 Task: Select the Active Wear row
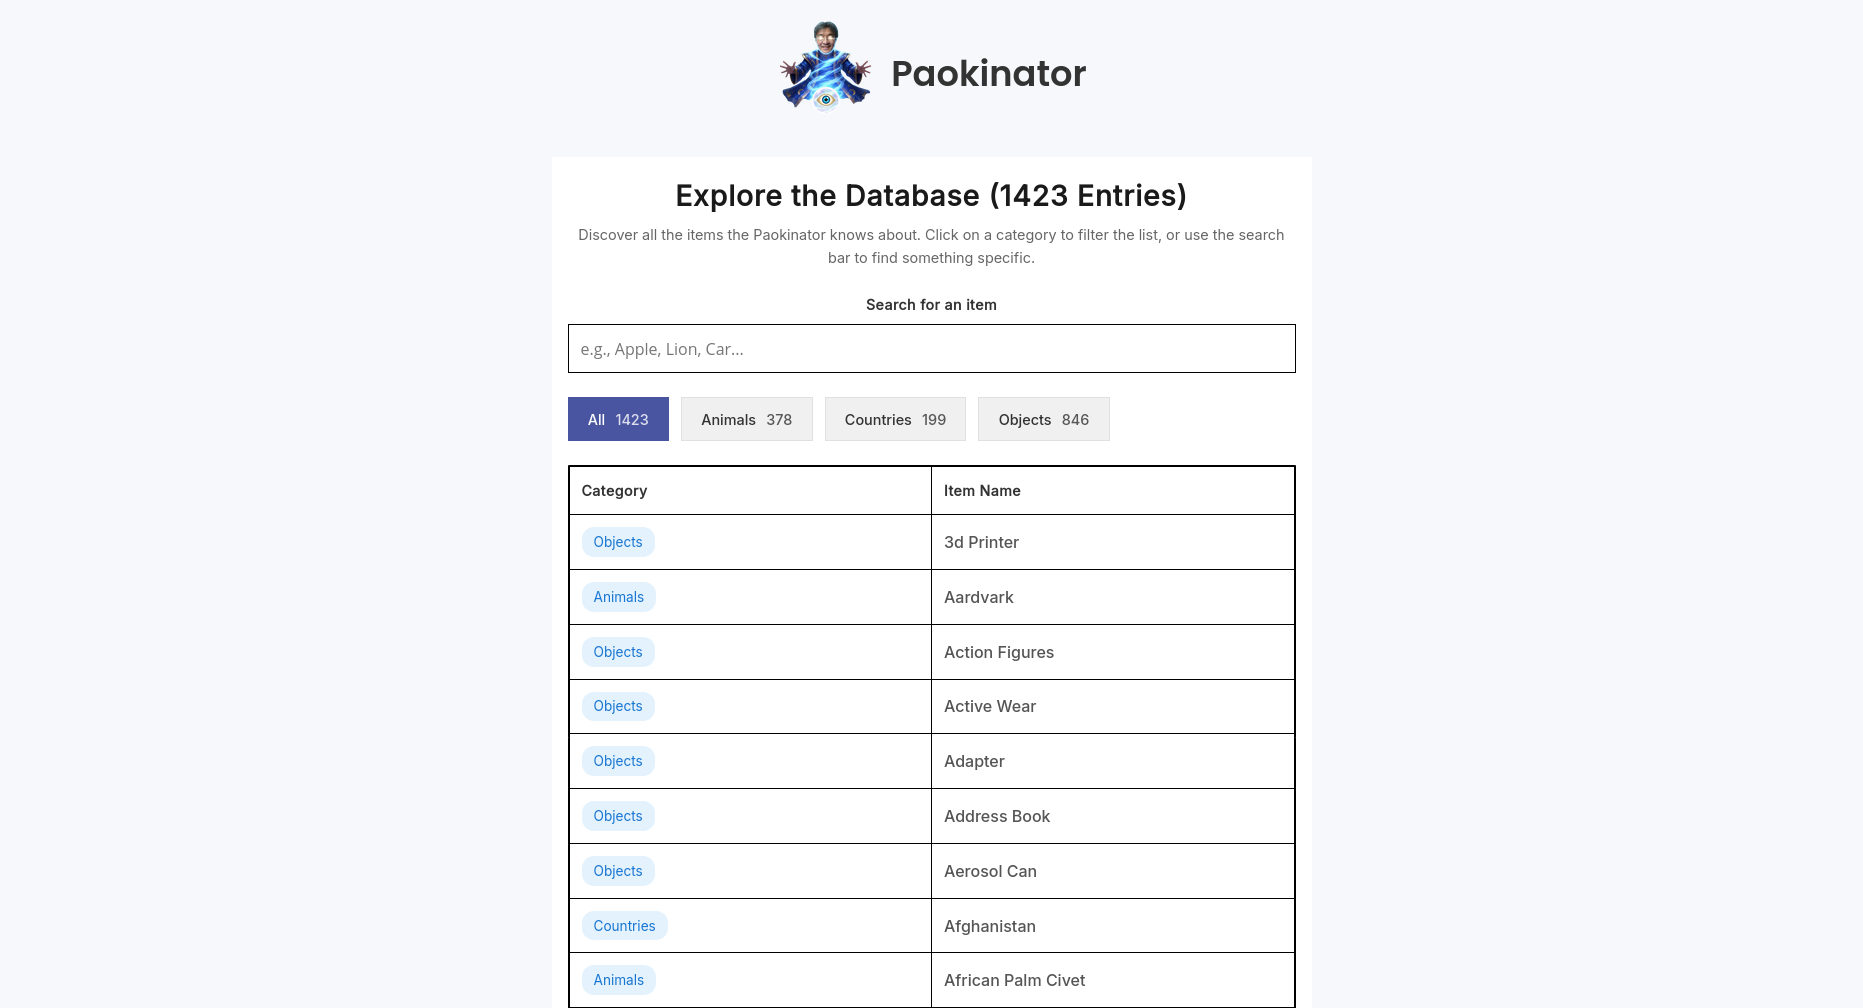point(990,706)
